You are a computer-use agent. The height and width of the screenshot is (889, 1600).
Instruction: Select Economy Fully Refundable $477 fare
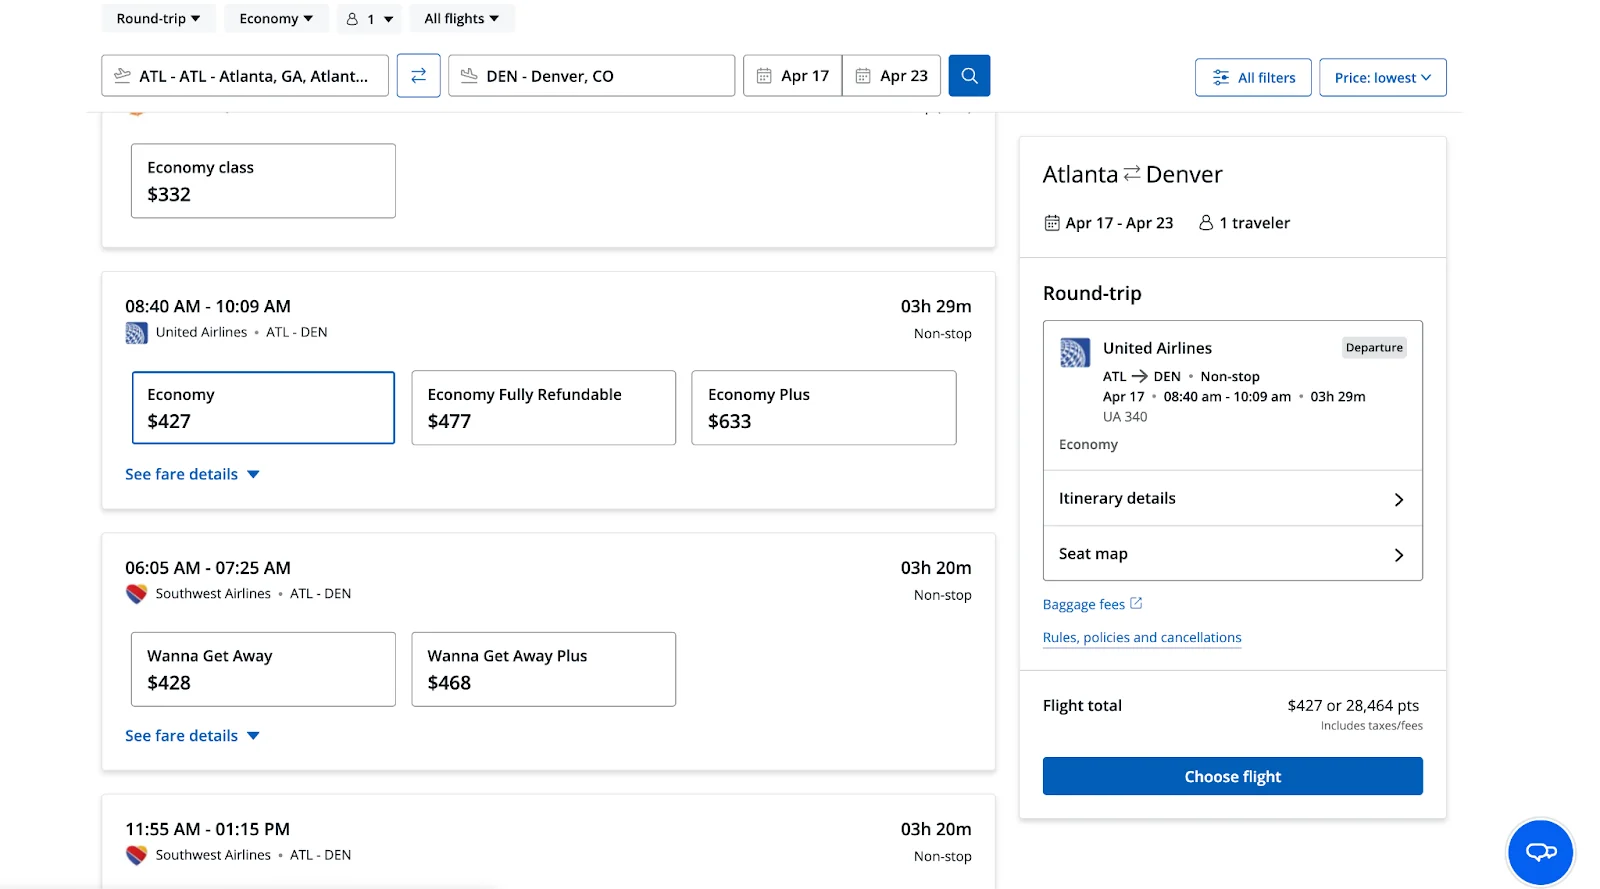click(x=544, y=408)
